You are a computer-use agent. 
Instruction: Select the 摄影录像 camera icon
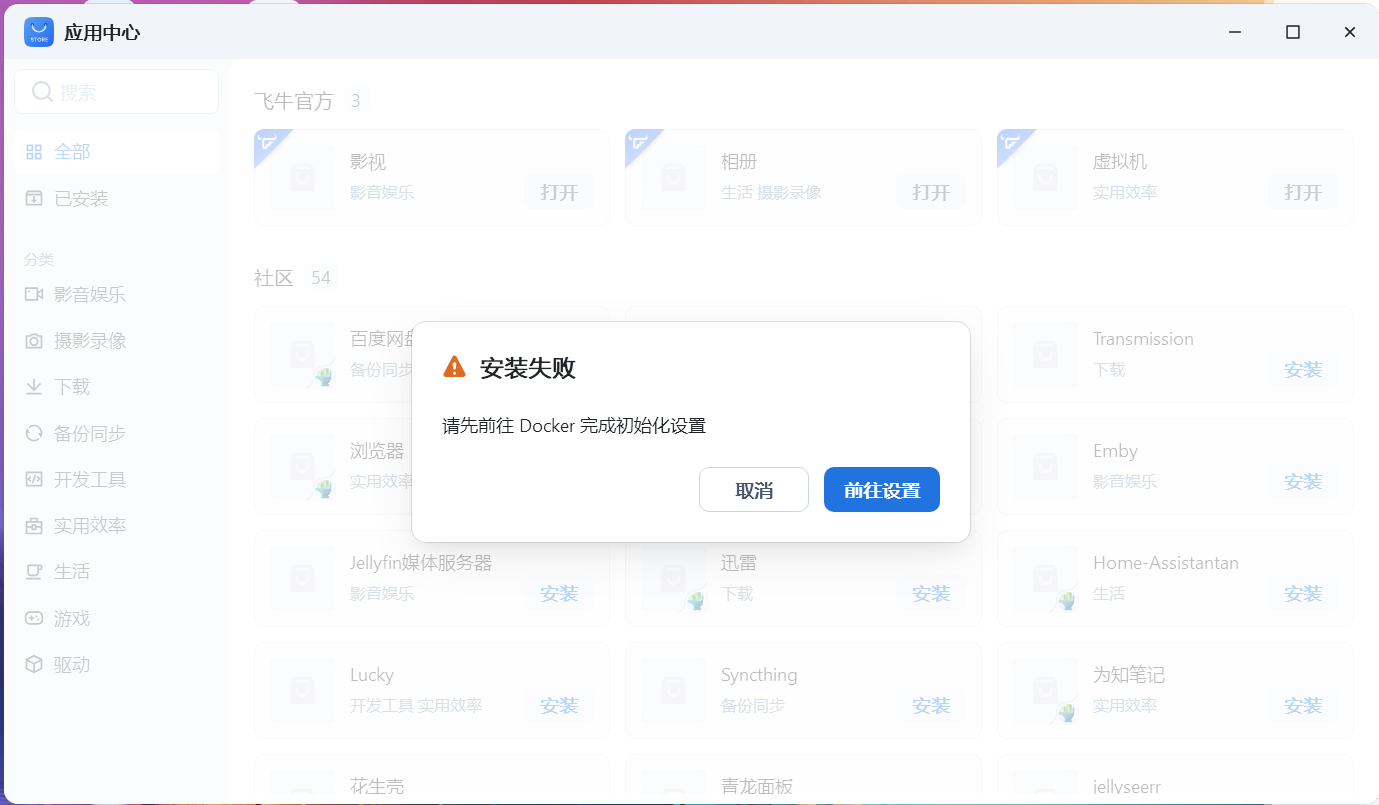[x=34, y=341]
